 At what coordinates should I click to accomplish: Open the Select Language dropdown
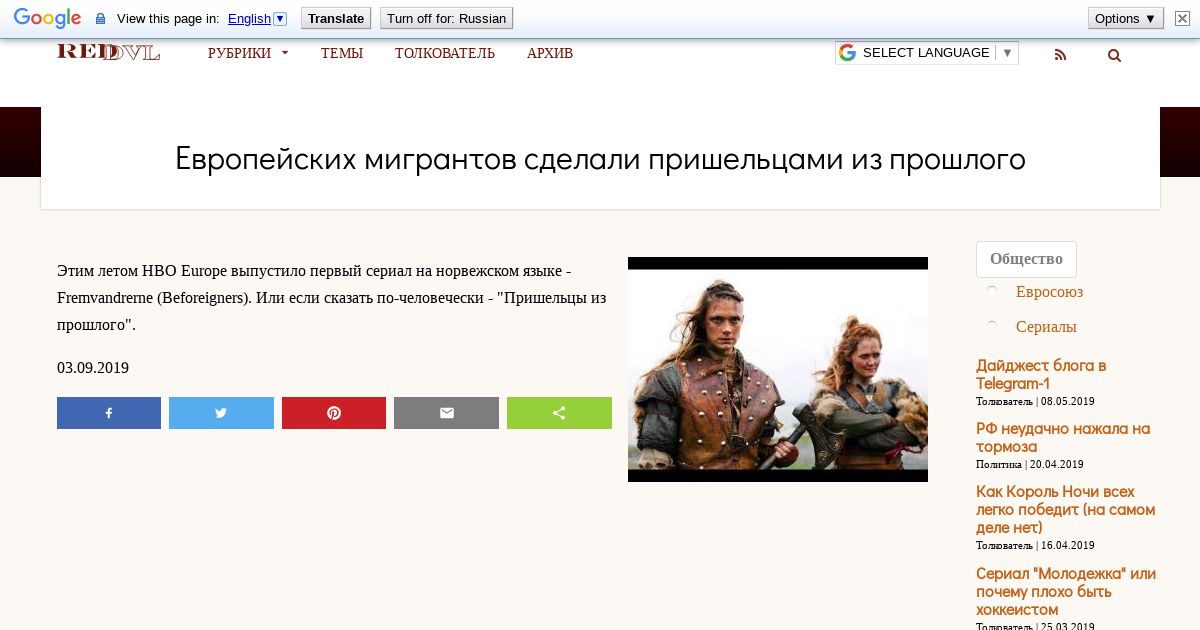(927, 53)
